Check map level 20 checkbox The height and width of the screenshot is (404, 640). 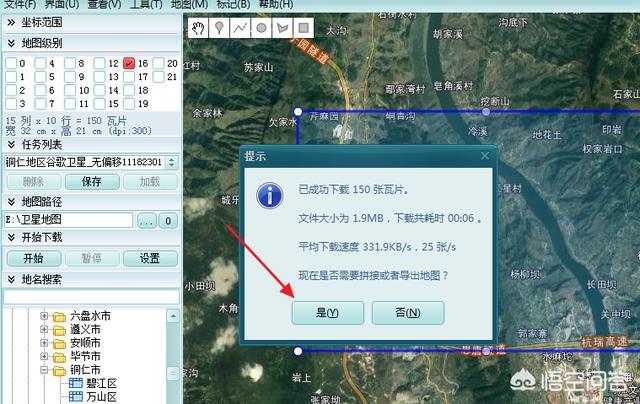159,64
